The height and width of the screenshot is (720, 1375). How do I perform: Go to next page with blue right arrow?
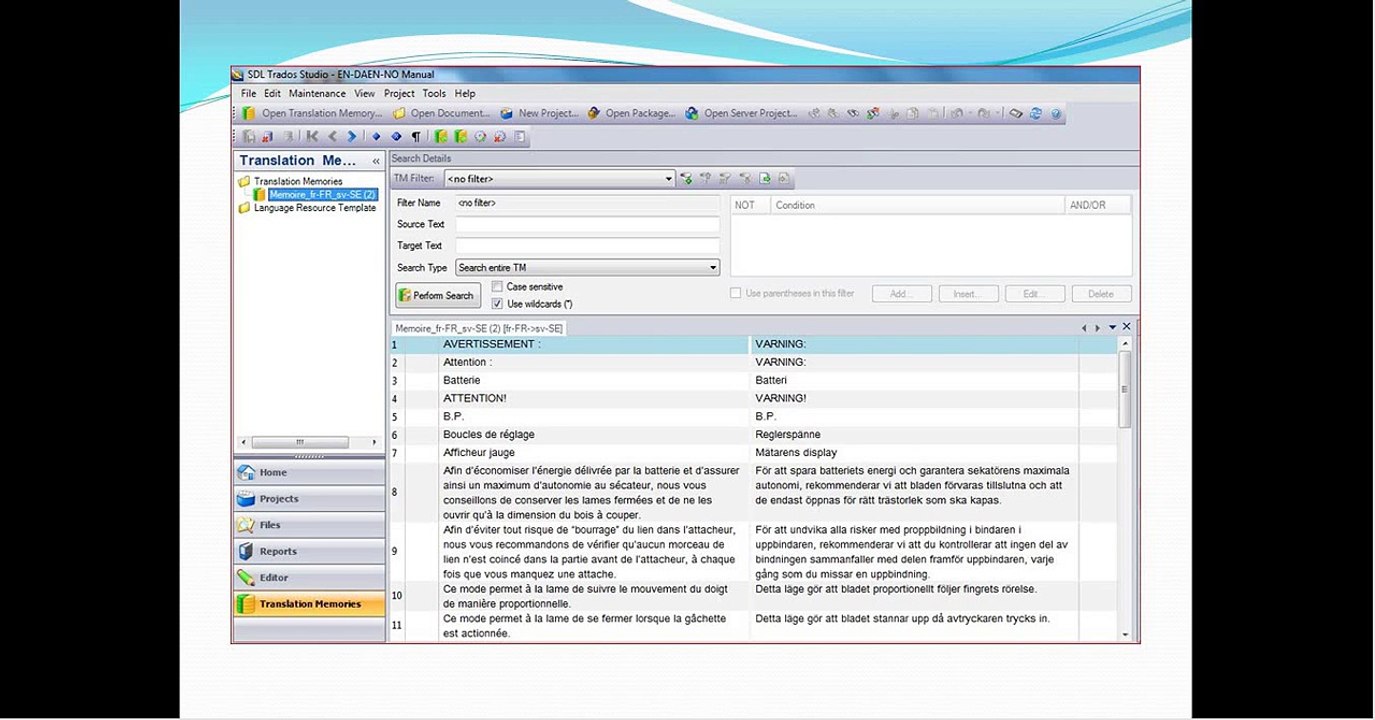pos(351,137)
